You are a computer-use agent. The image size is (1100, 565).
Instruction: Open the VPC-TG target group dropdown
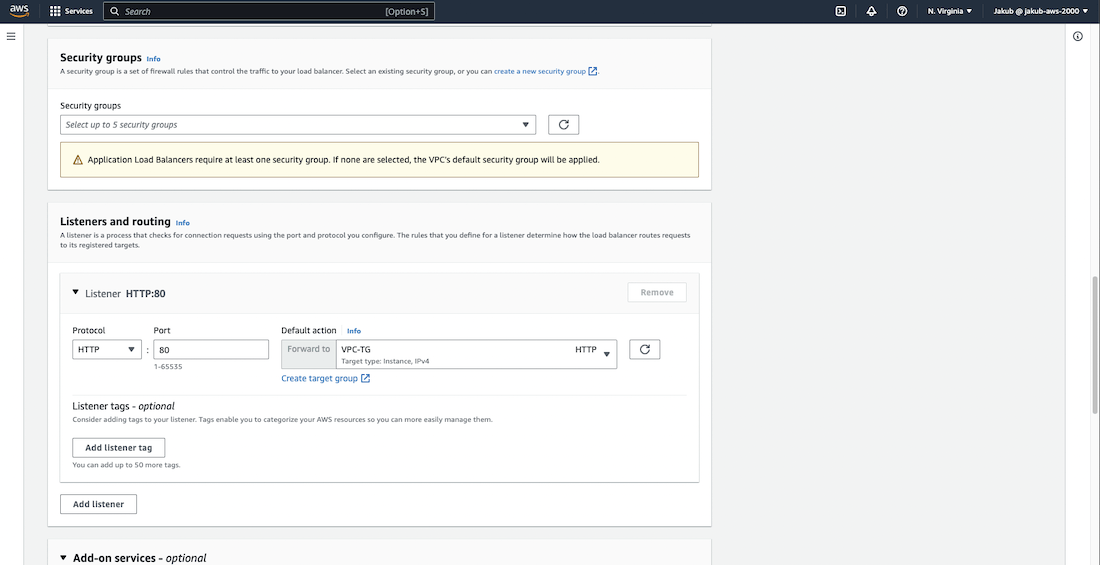(476, 354)
